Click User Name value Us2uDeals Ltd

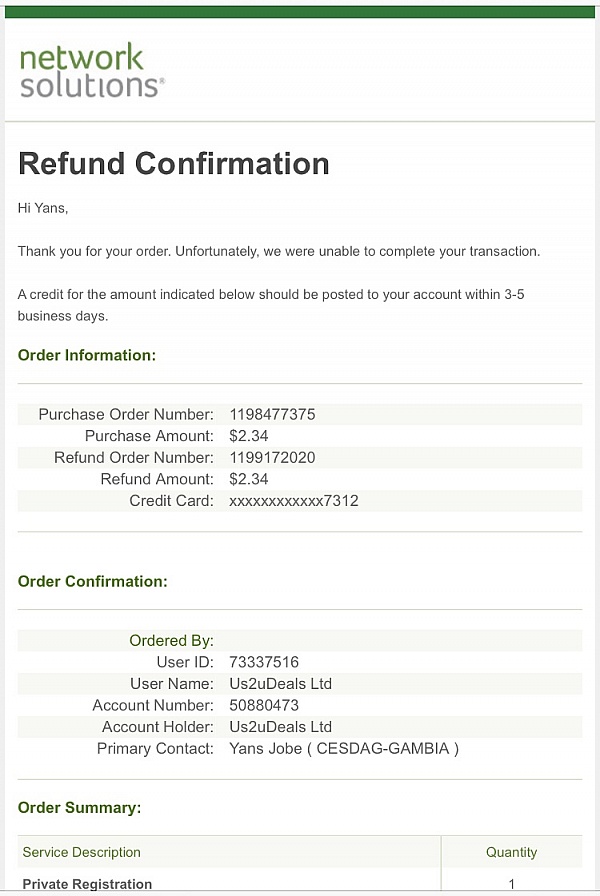tap(281, 684)
